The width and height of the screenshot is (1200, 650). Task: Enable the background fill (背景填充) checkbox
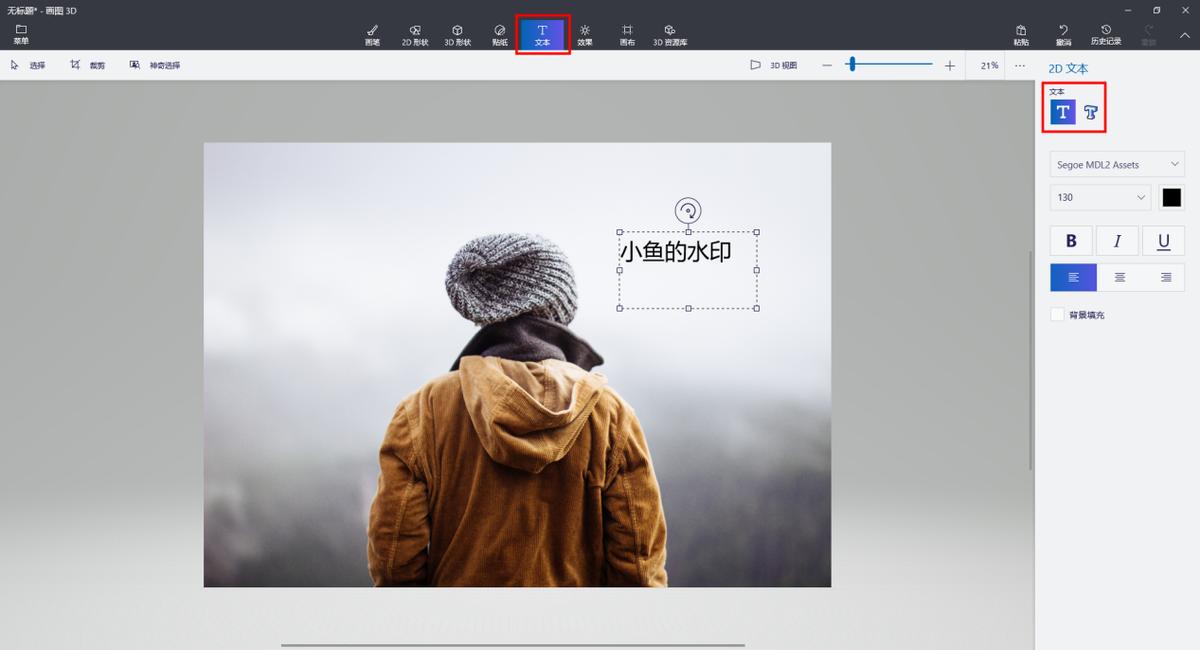(1057, 315)
